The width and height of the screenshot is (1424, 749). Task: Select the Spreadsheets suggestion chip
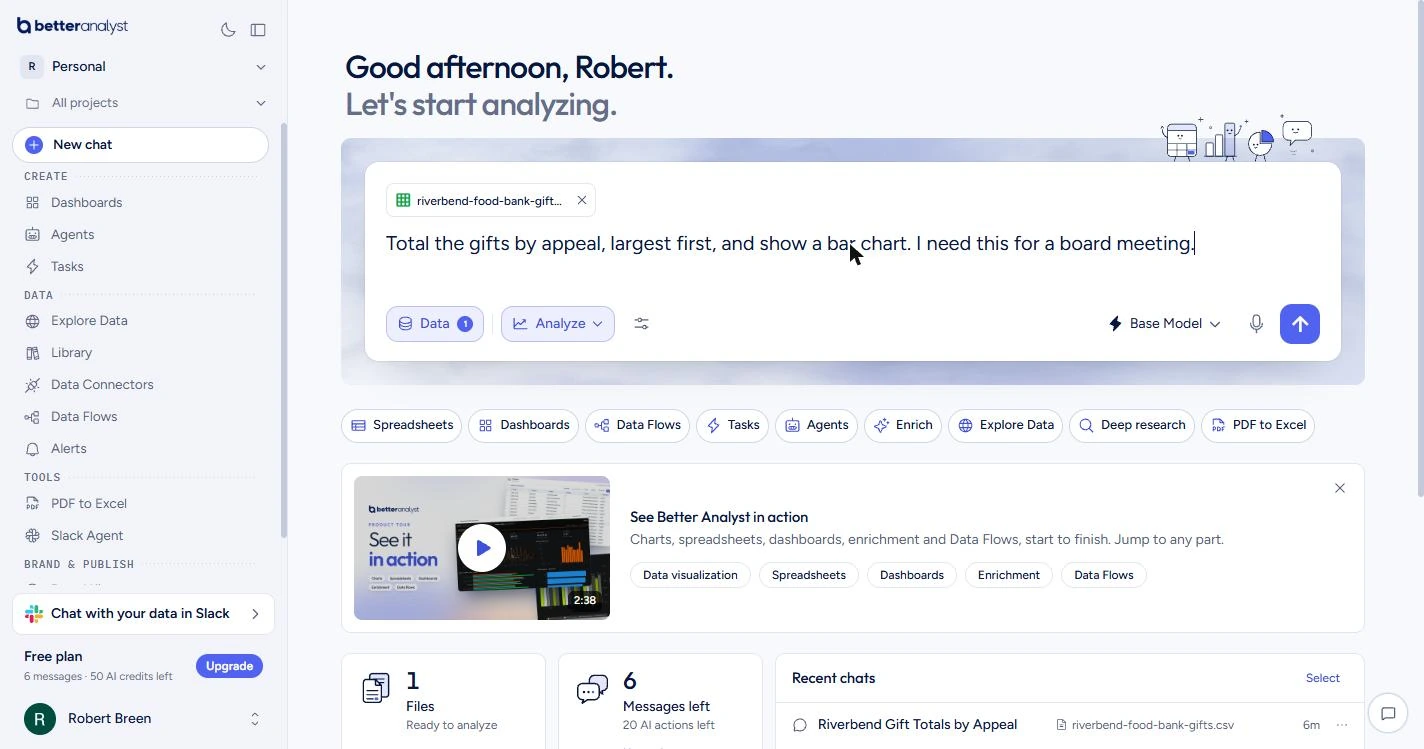(x=402, y=426)
